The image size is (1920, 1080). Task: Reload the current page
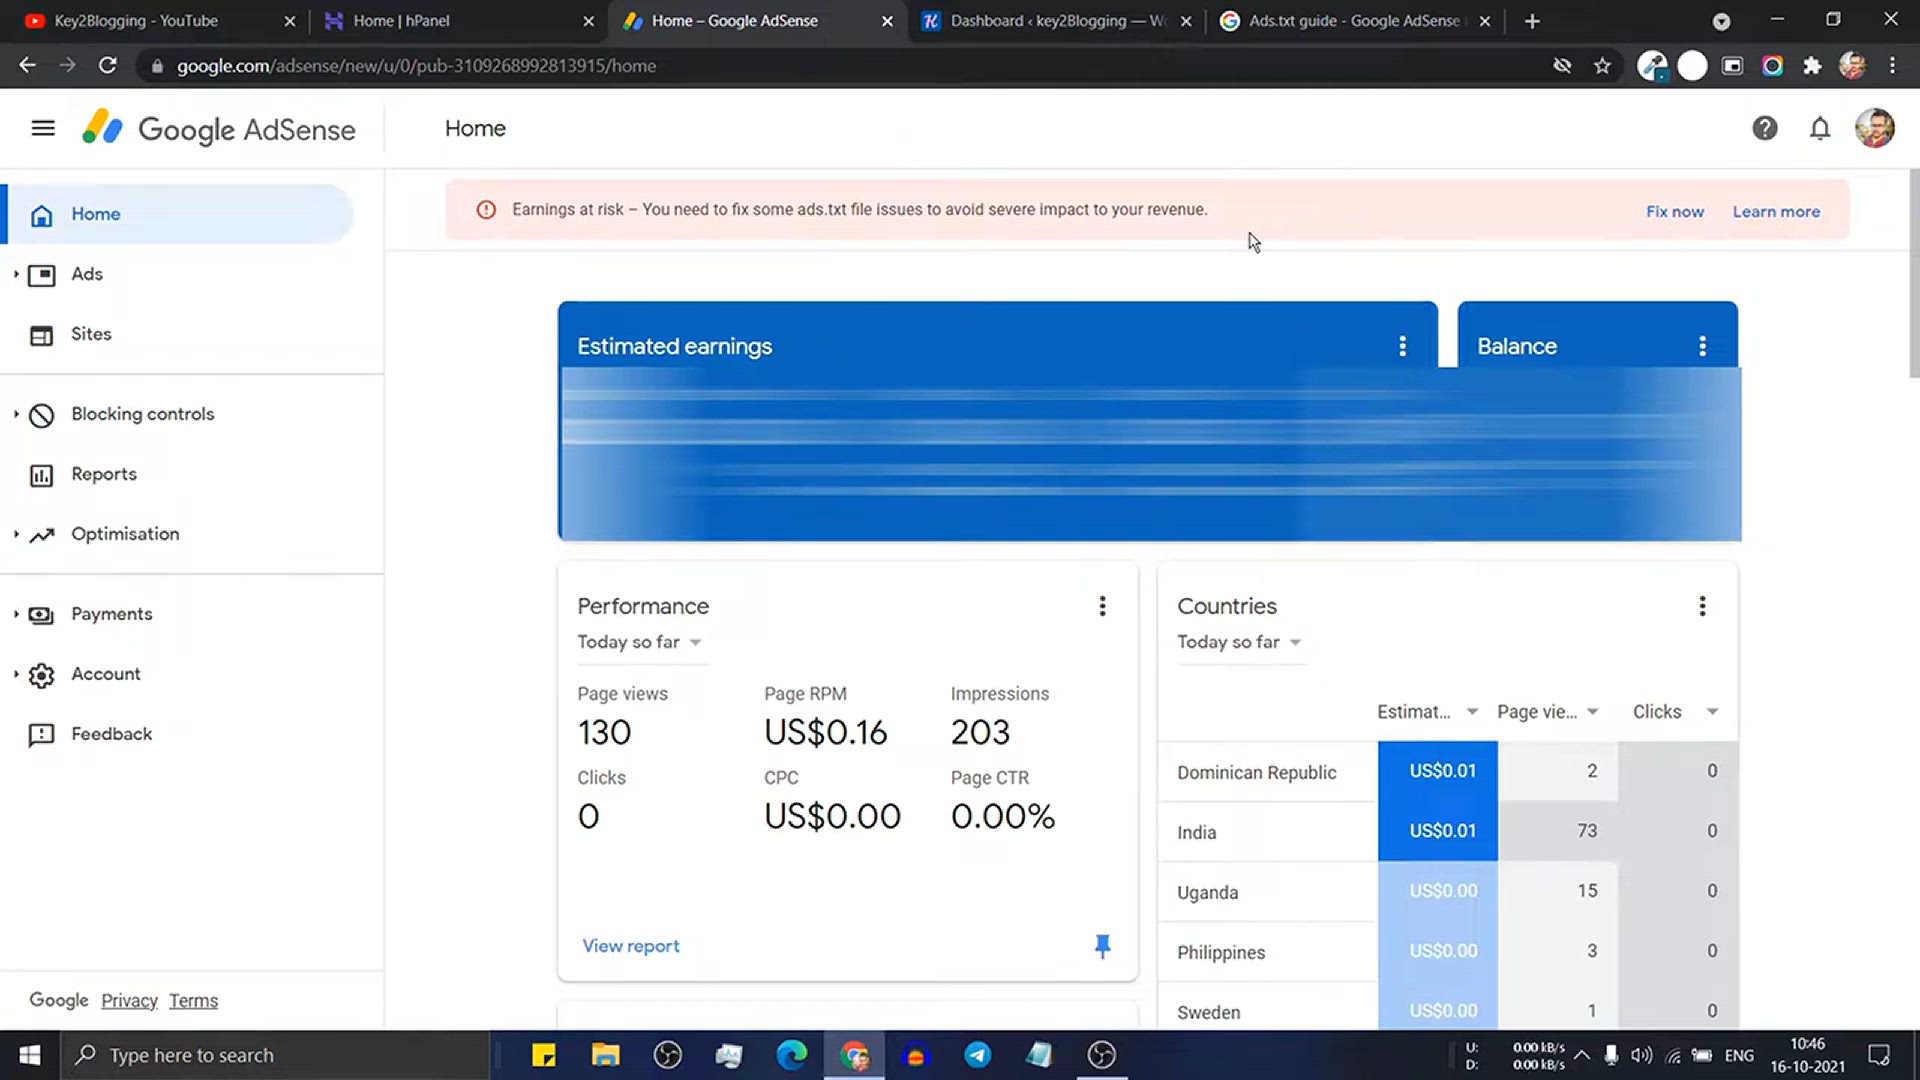click(107, 66)
